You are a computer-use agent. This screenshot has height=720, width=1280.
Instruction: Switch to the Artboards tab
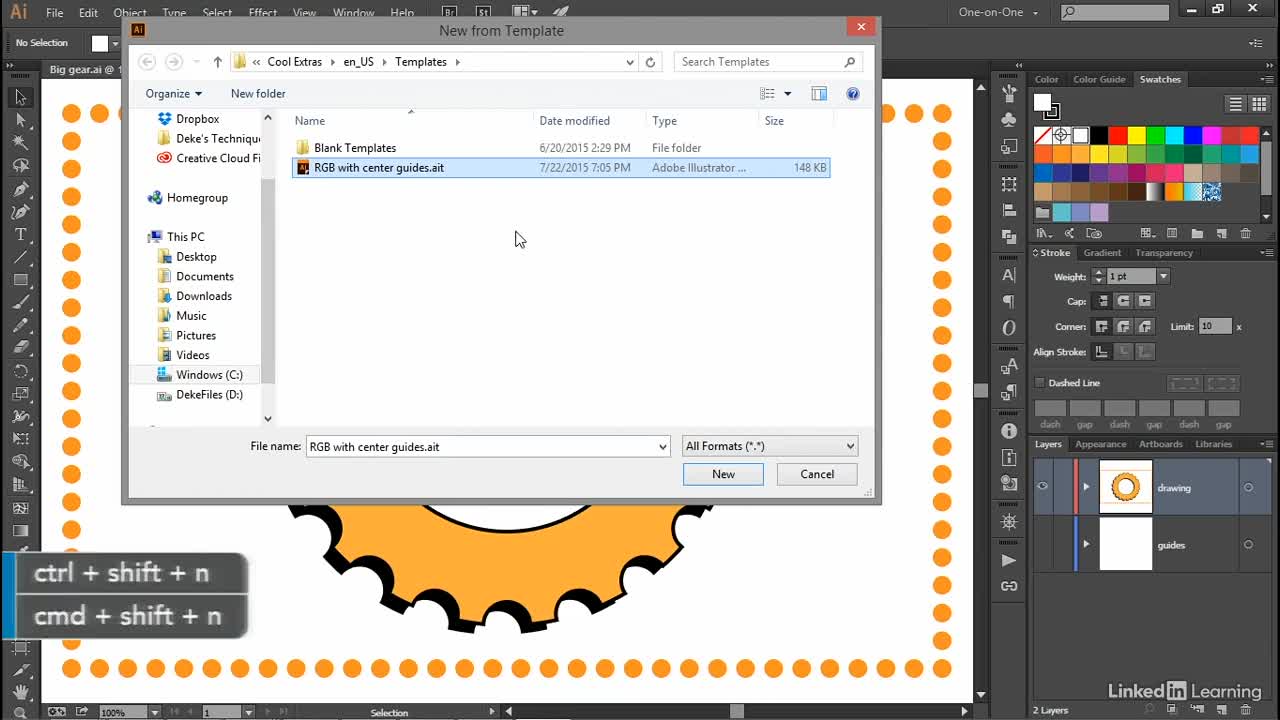pyautogui.click(x=1160, y=444)
